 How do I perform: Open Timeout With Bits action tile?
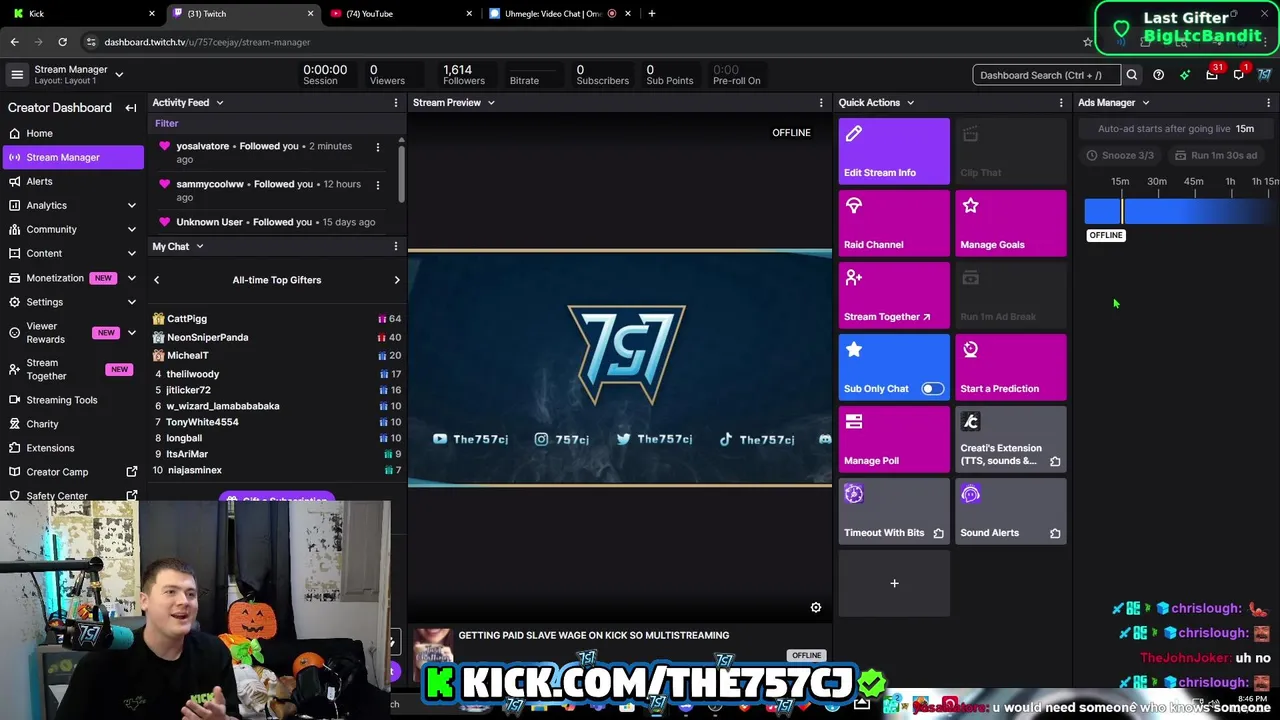coord(894,511)
